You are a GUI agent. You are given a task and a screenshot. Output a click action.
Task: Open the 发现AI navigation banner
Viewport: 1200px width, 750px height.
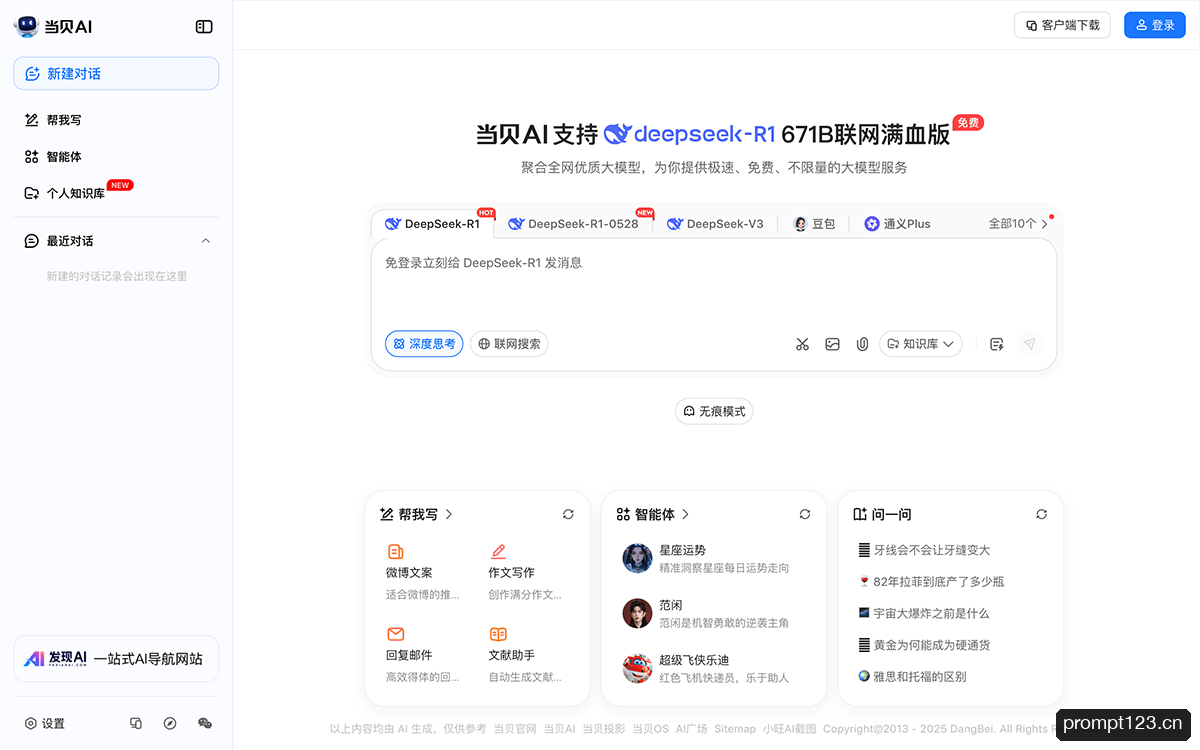(x=116, y=659)
